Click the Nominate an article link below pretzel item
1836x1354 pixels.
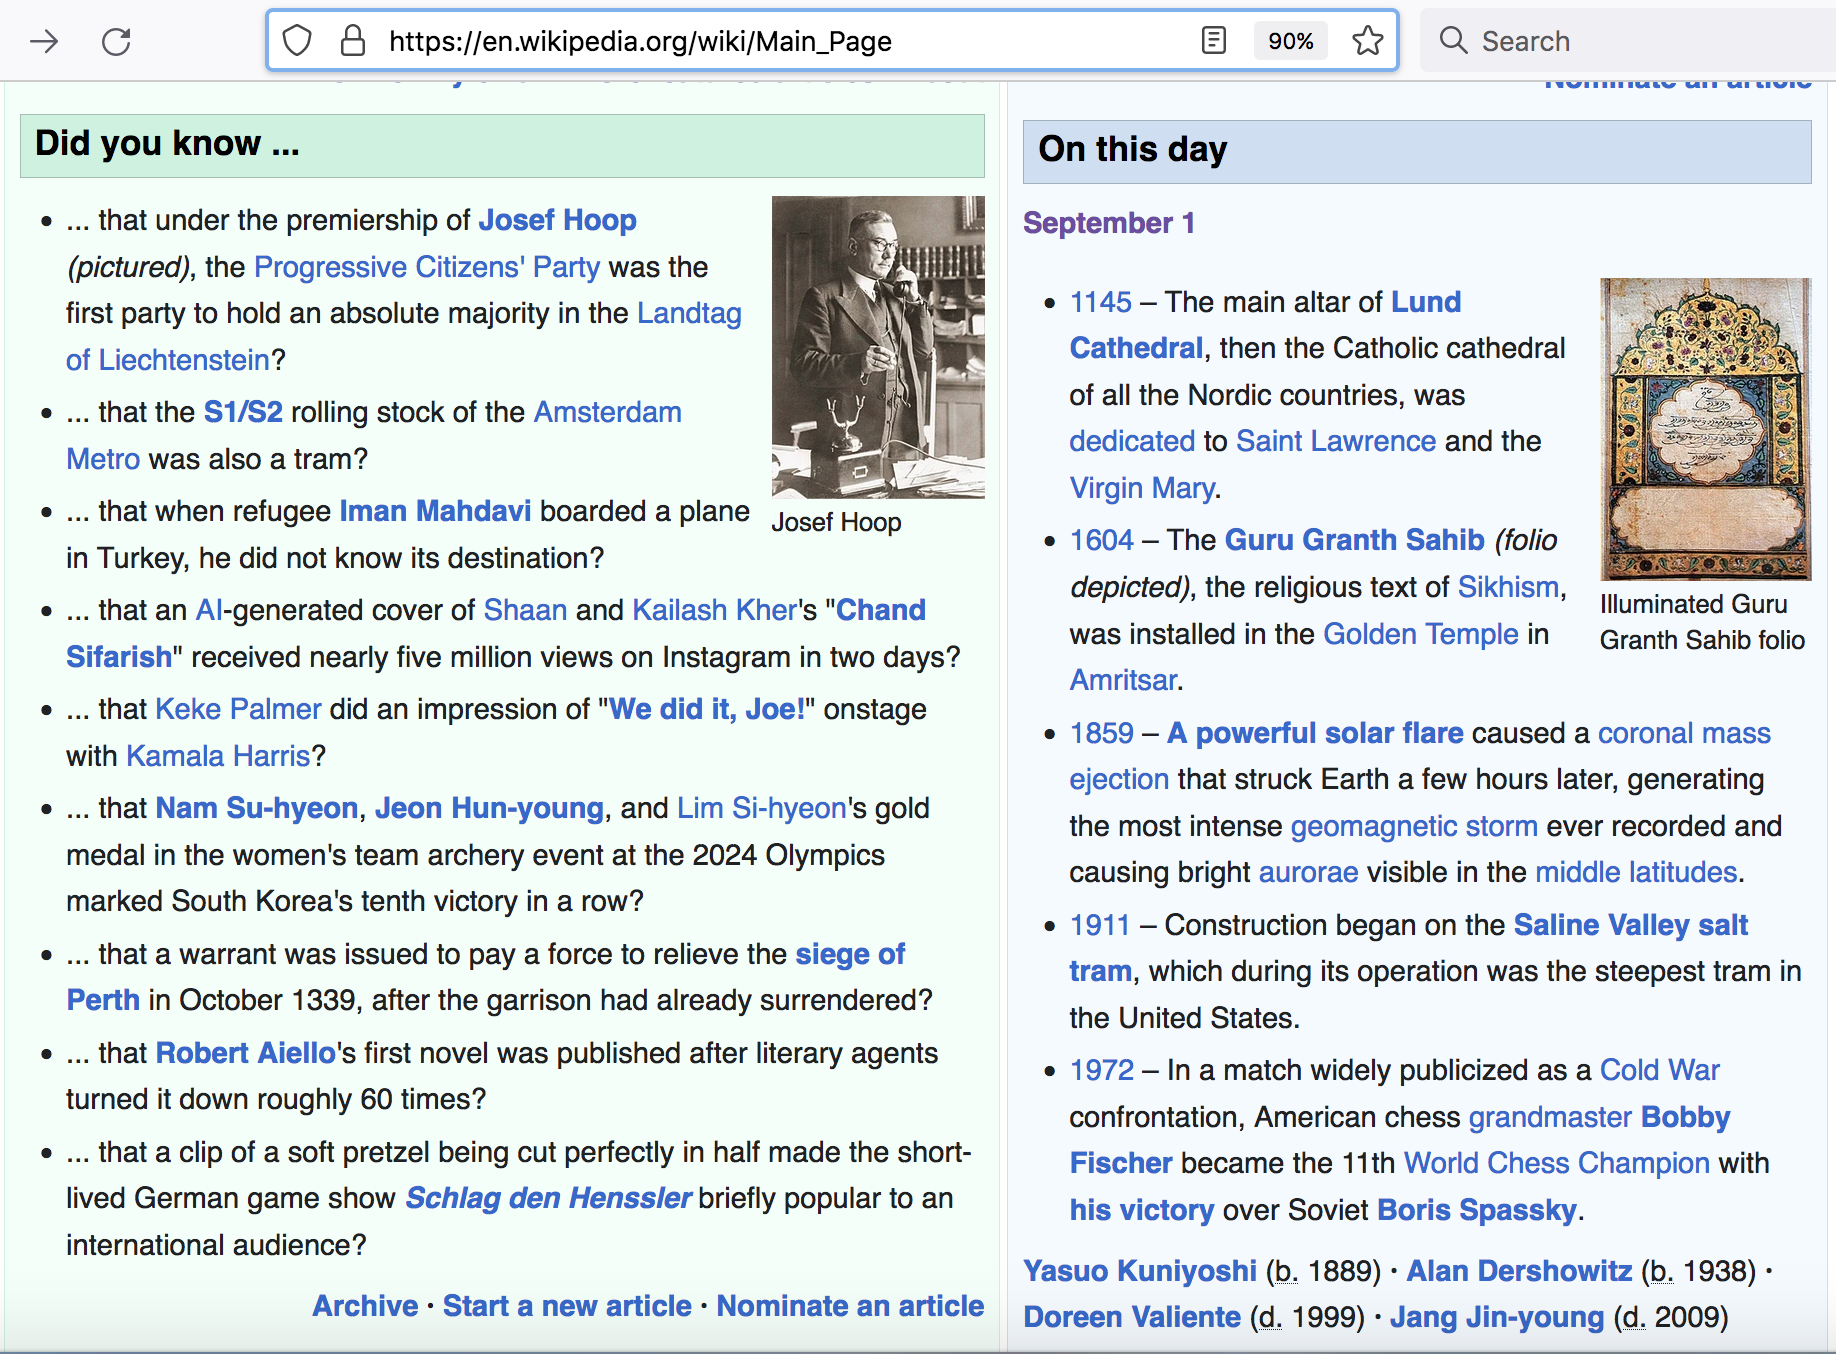850,1306
